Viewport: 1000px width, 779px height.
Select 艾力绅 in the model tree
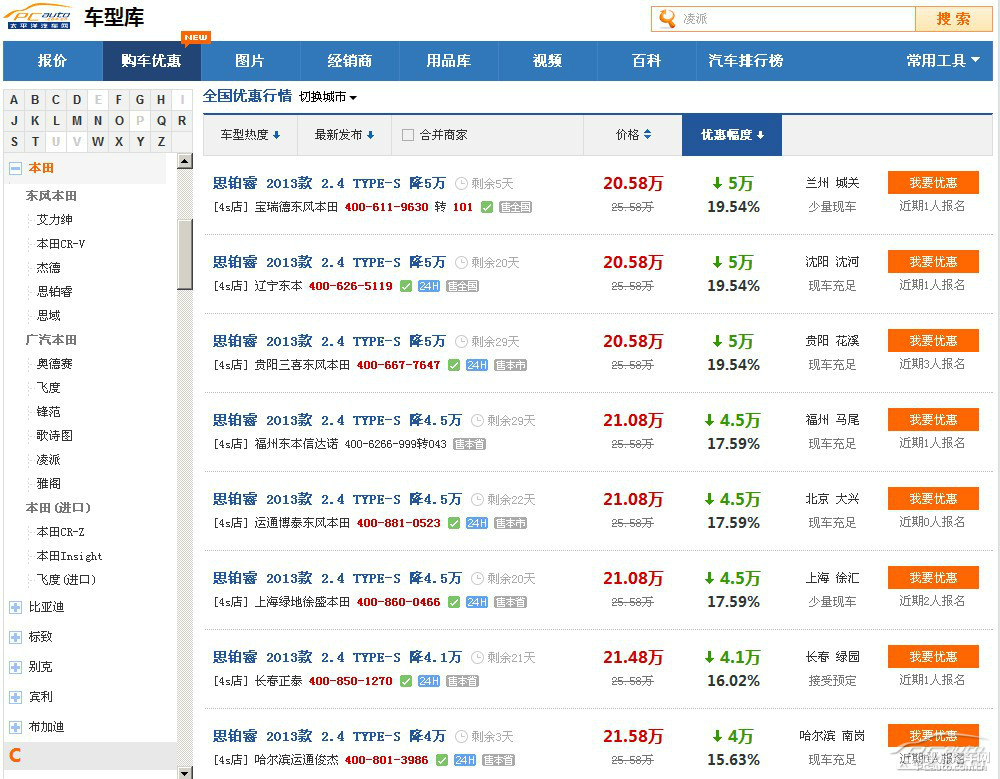(54, 220)
